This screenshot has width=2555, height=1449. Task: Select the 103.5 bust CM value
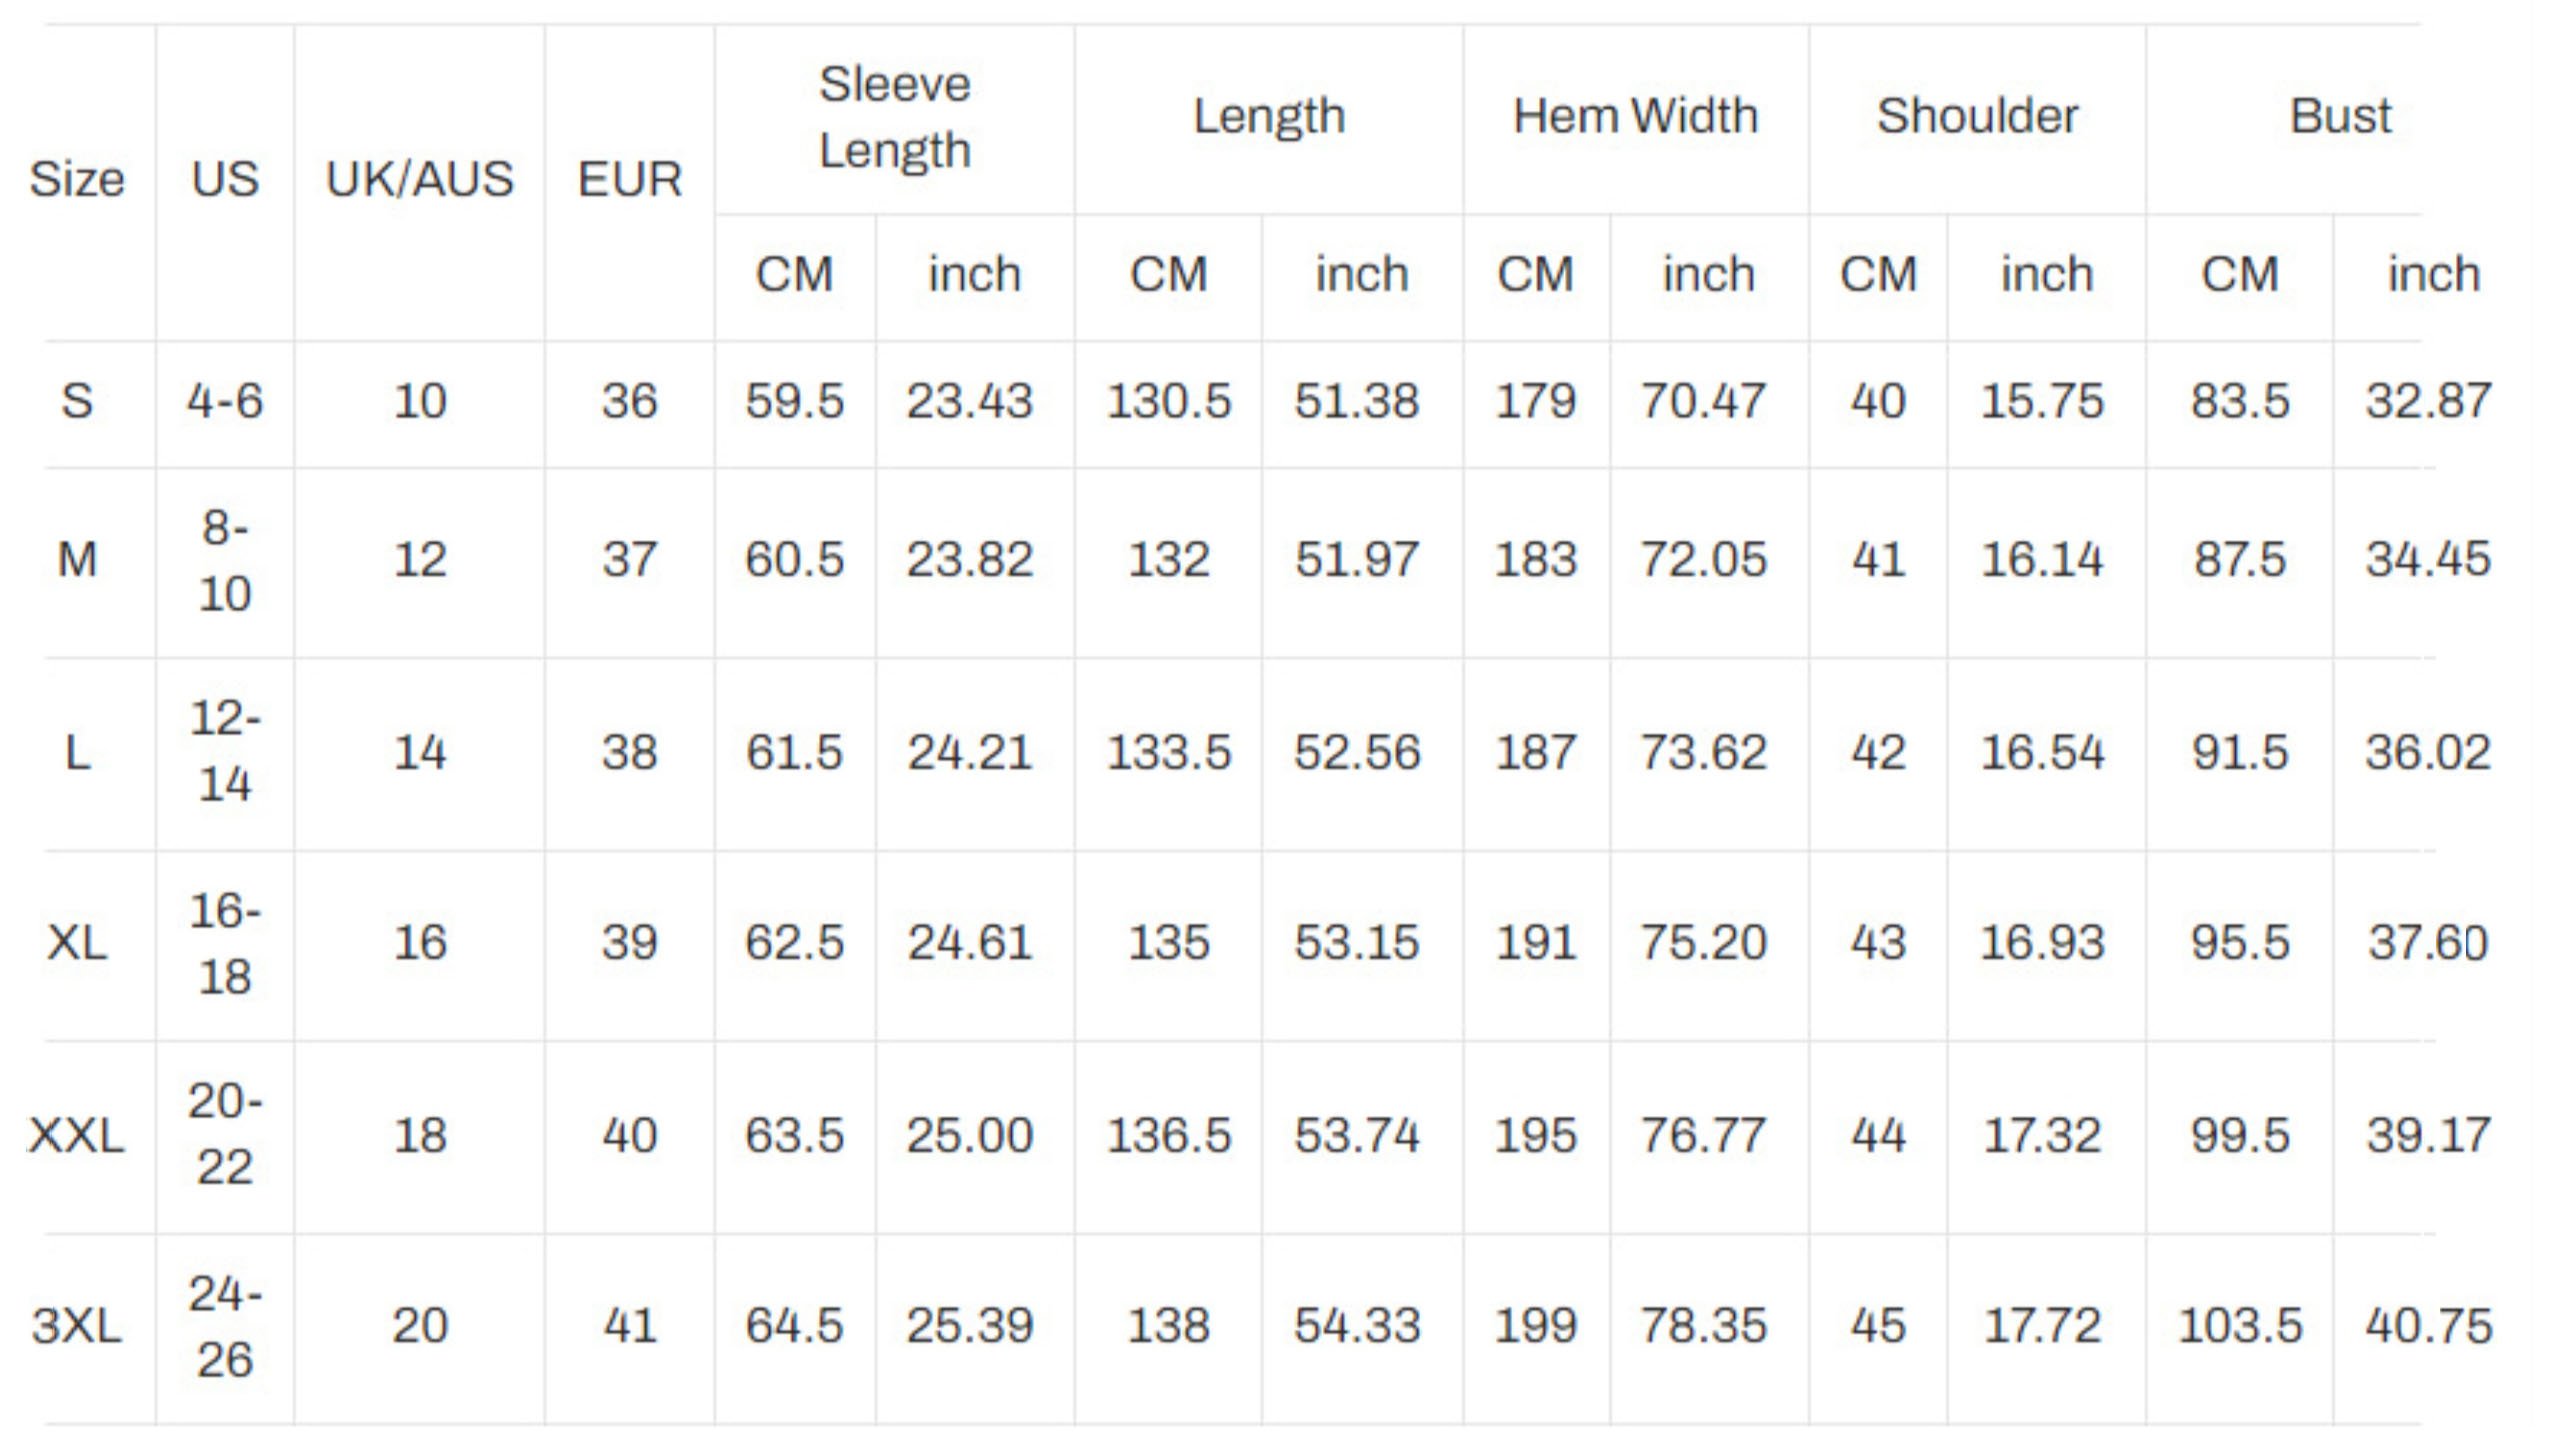[x=2239, y=1326]
